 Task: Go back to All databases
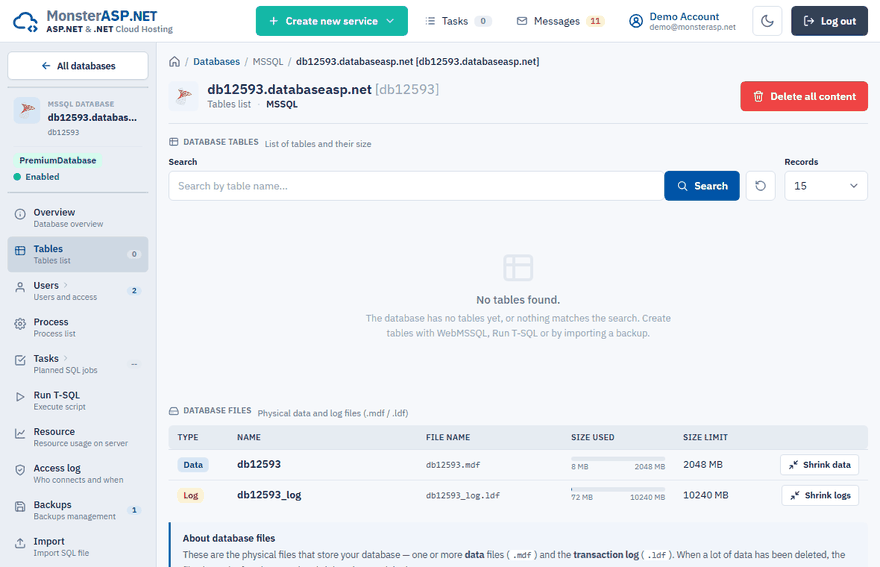(x=78, y=66)
